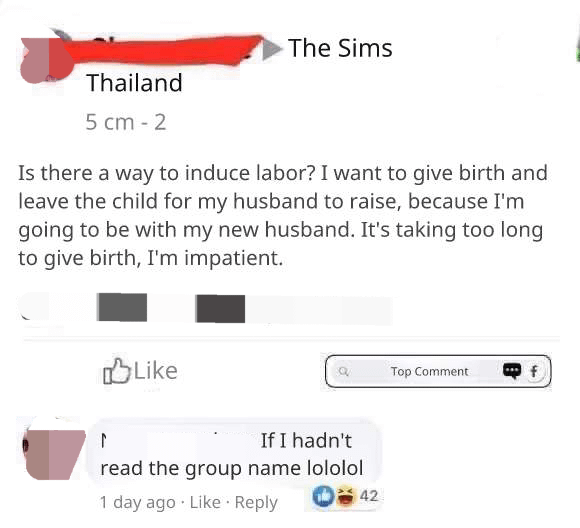580x528 pixels.
Task: Open The Sims group link
Action: (x=340, y=48)
